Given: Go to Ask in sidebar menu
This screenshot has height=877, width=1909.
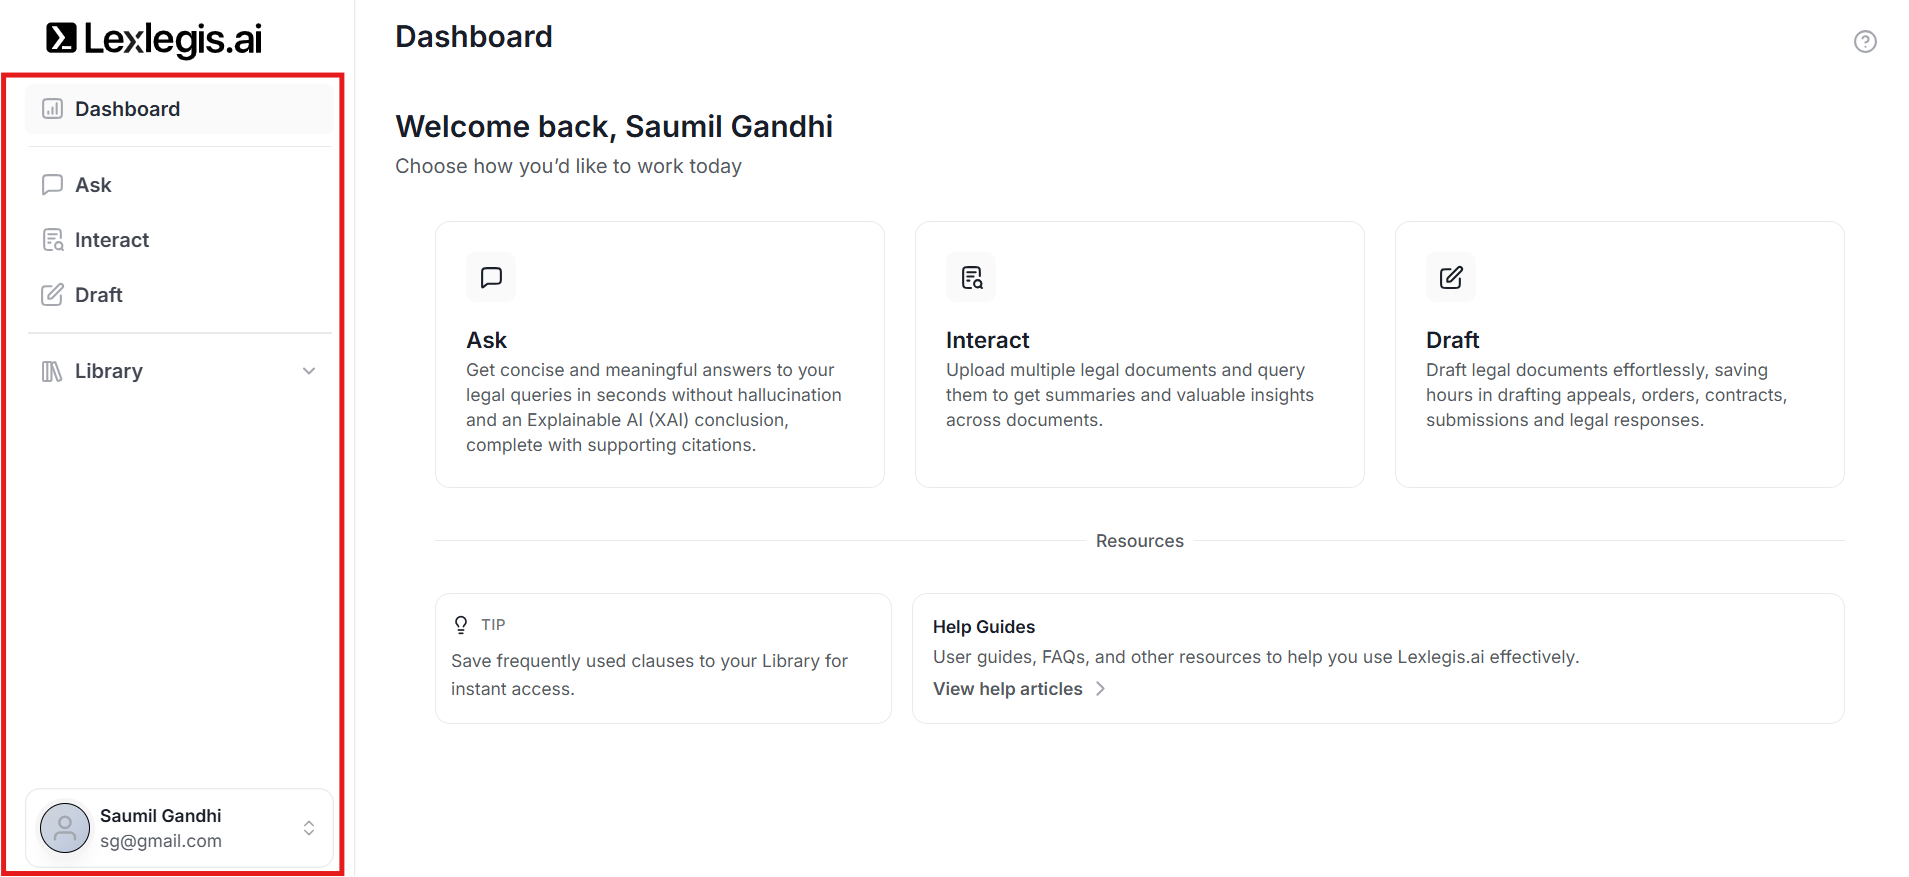Looking at the screenshot, I should [93, 185].
